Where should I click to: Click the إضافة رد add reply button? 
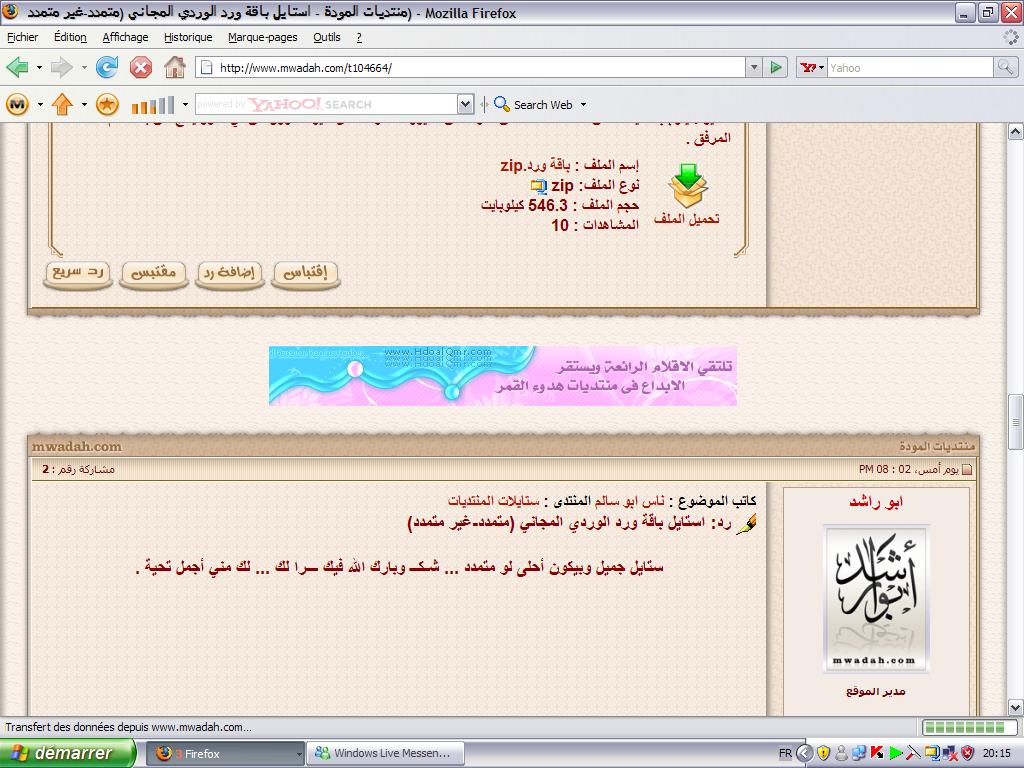pos(229,273)
